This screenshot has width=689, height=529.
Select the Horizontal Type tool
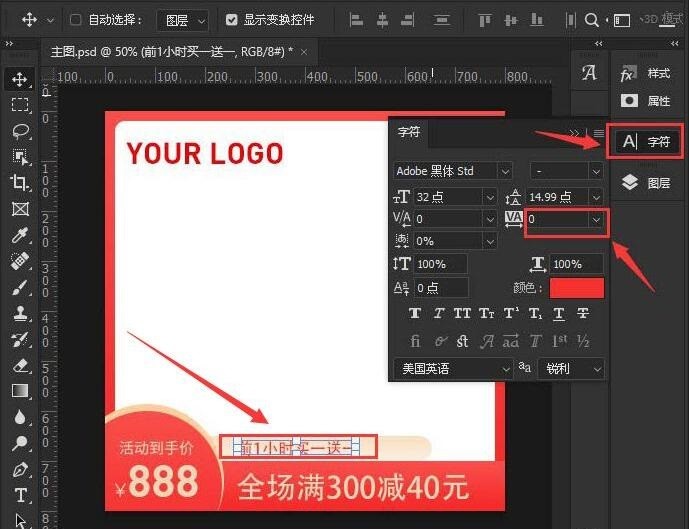(20, 495)
